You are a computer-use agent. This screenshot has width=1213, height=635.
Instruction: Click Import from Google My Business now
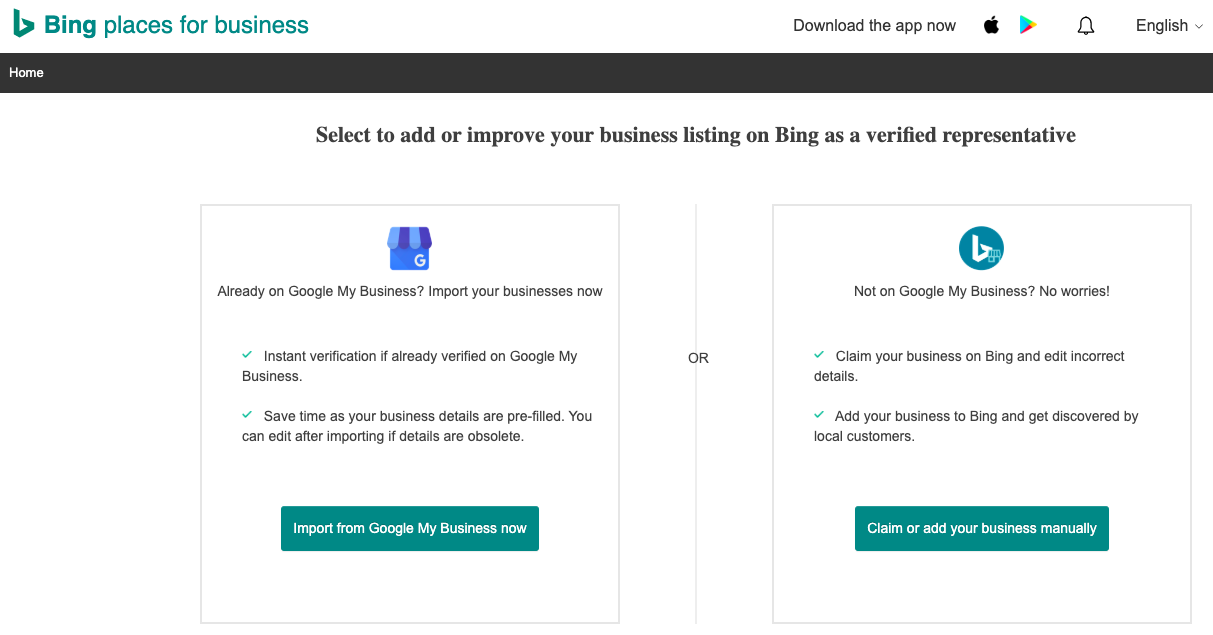409,528
